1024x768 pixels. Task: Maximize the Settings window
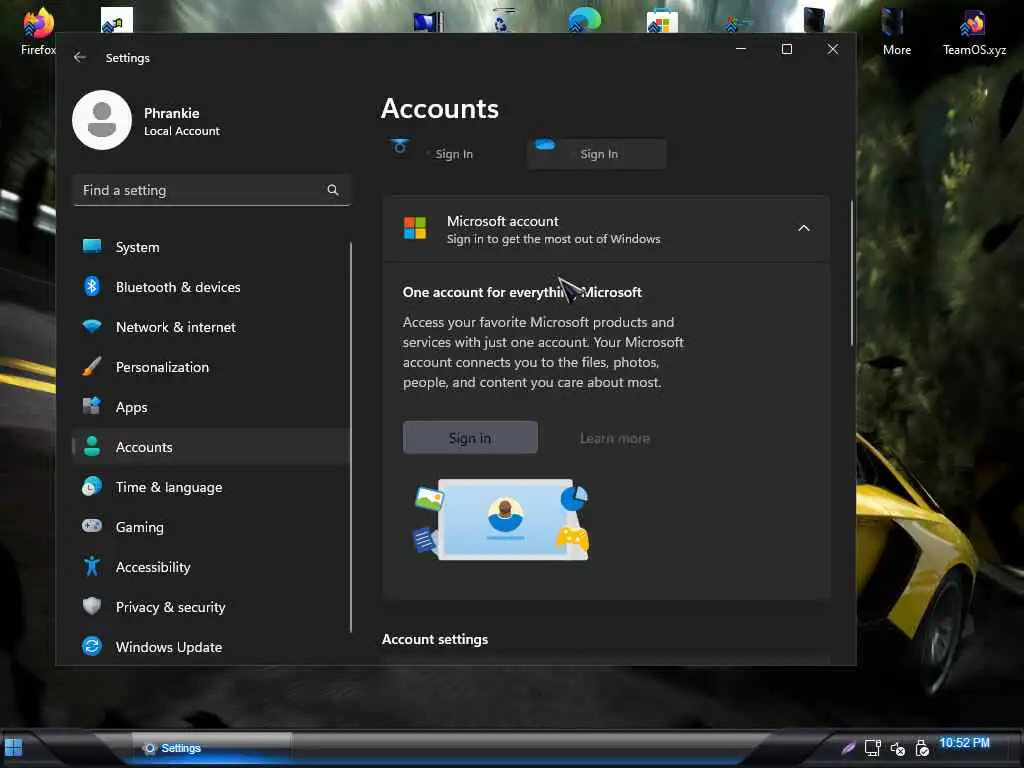pyautogui.click(x=787, y=49)
